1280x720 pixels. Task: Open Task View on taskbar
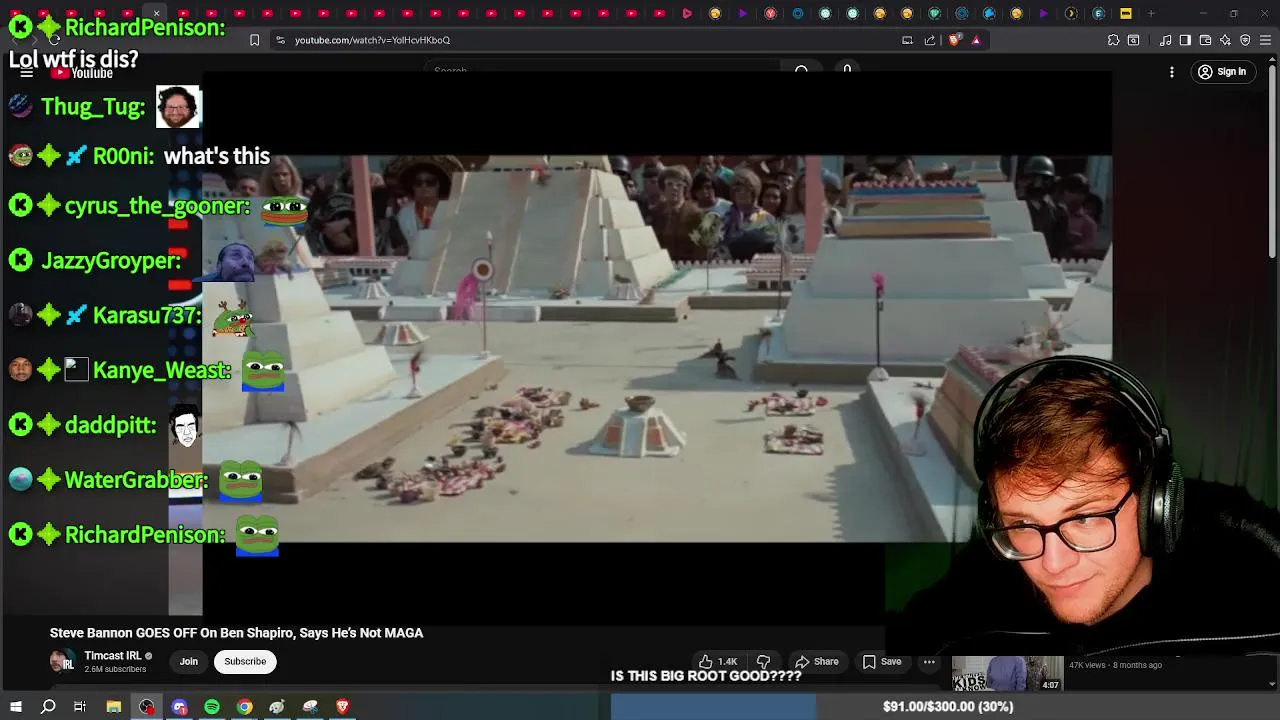pyautogui.click(x=80, y=706)
